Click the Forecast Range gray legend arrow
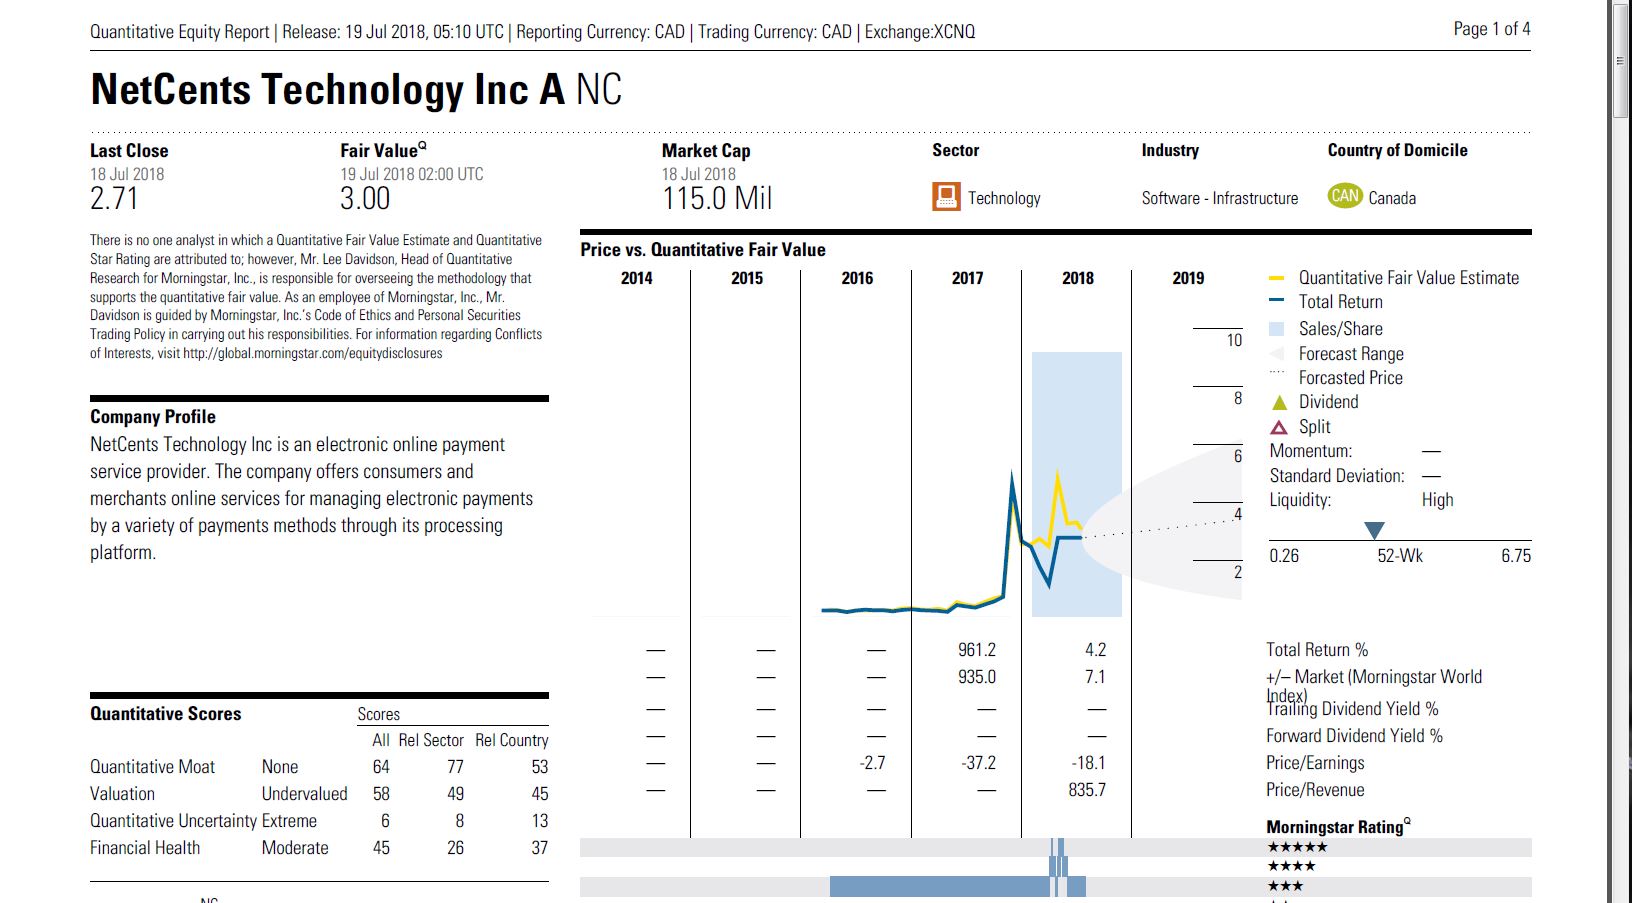 pyautogui.click(x=1276, y=354)
